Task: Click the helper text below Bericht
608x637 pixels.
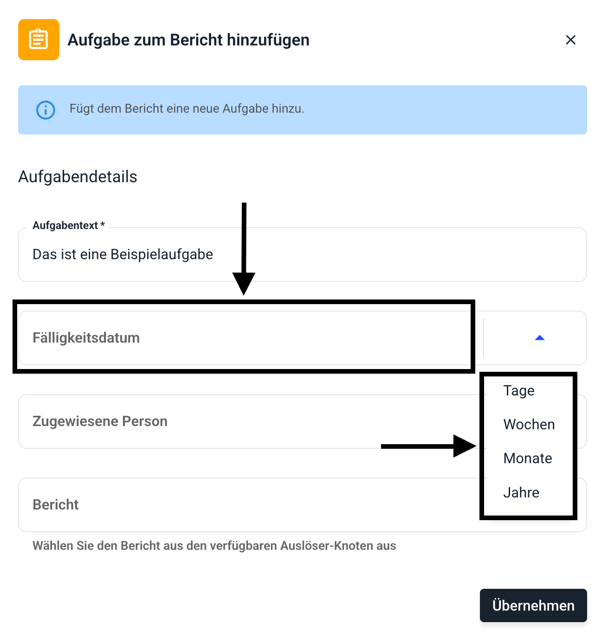Action: click(x=214, y=546)
